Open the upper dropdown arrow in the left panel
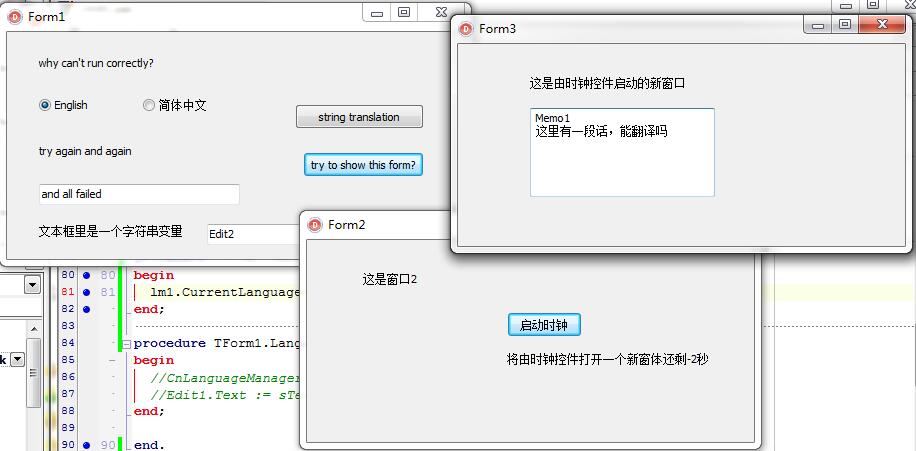 tap(32, 285)
